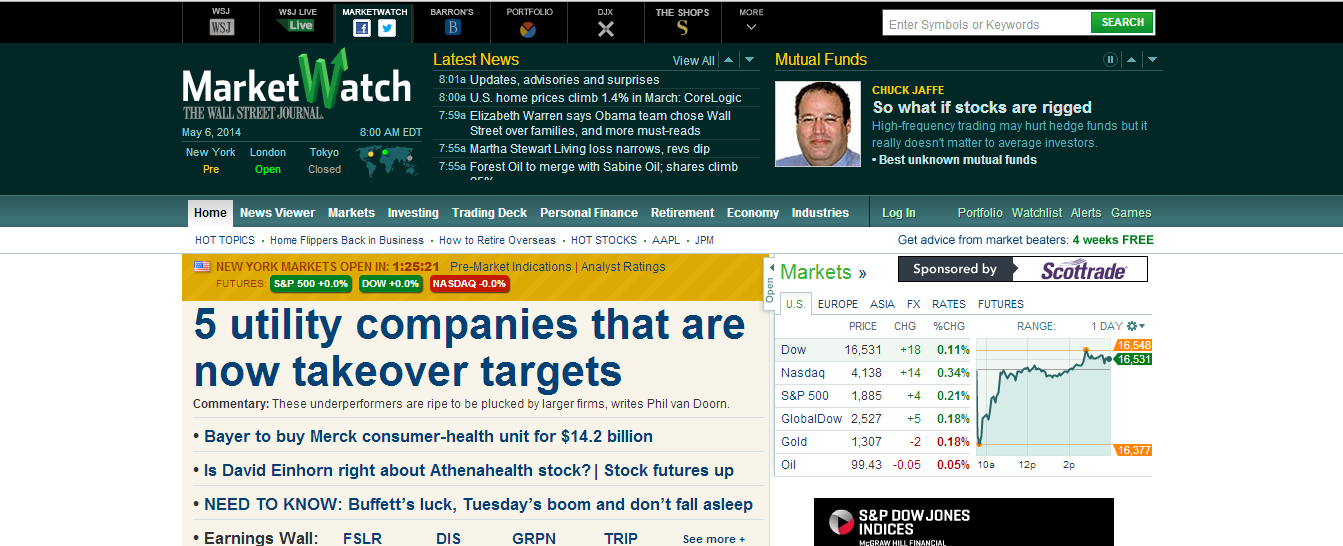Click the MarketWatch logo
This screenshot has width=1343, height=546.
click(x=297, y=83)
